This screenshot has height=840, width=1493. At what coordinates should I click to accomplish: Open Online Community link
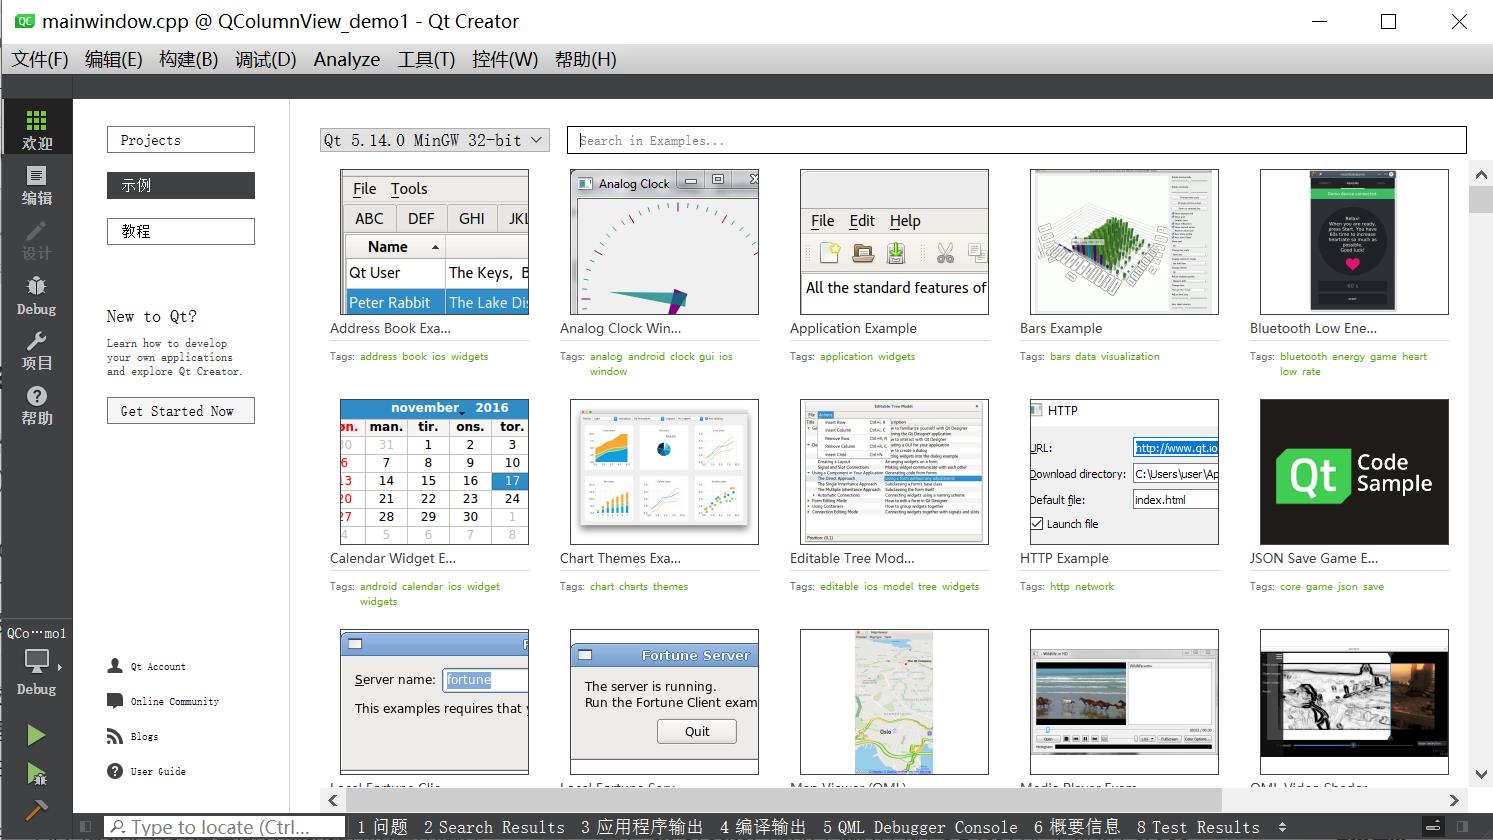(175, 701)
